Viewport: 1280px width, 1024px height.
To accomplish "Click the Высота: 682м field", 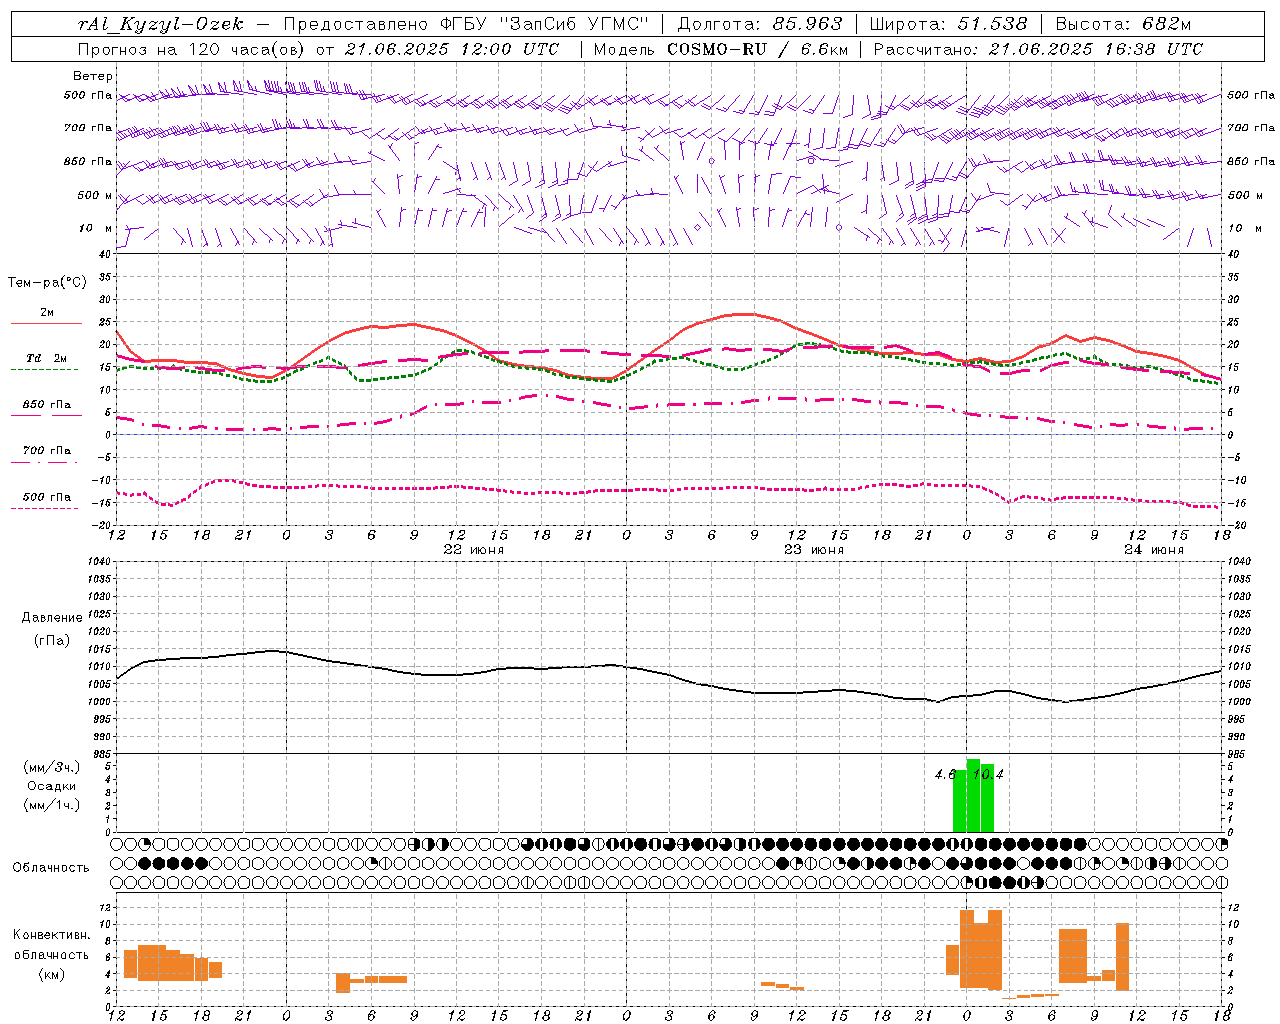I will 1124,24.
